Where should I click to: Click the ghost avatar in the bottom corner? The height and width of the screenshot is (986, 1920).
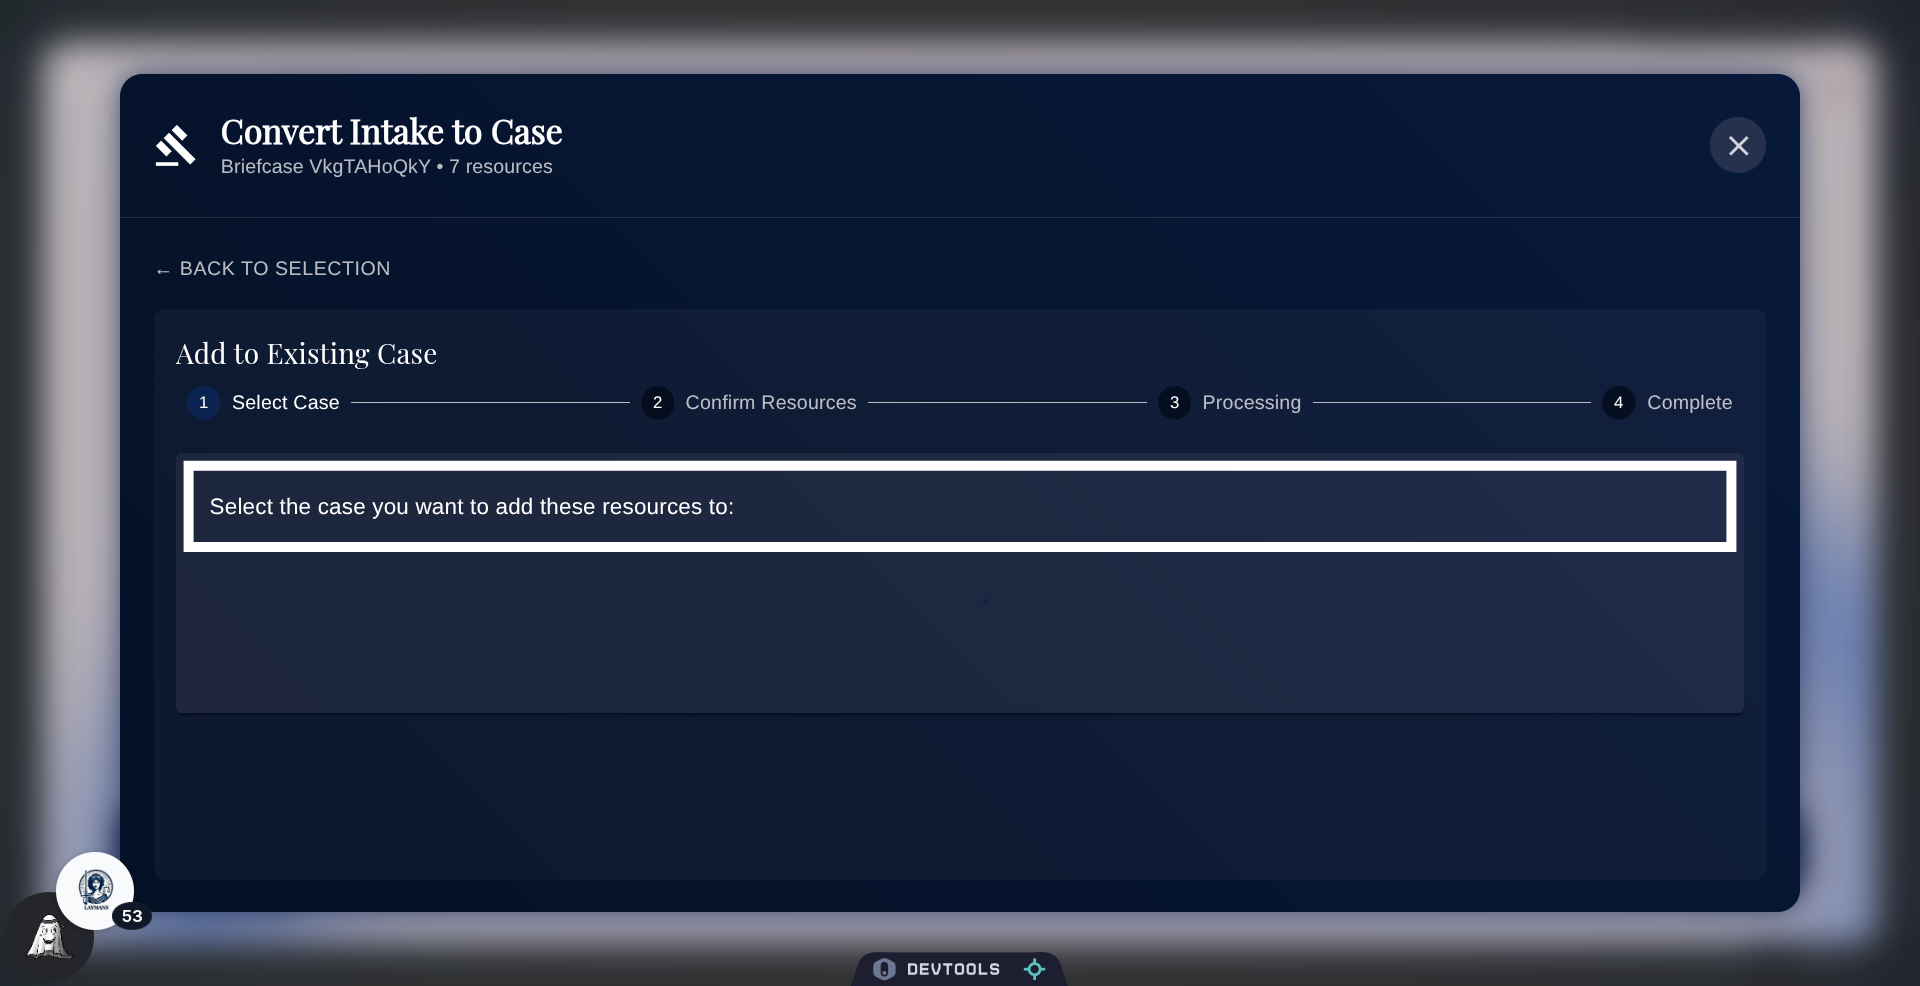[x=48, y=938]
